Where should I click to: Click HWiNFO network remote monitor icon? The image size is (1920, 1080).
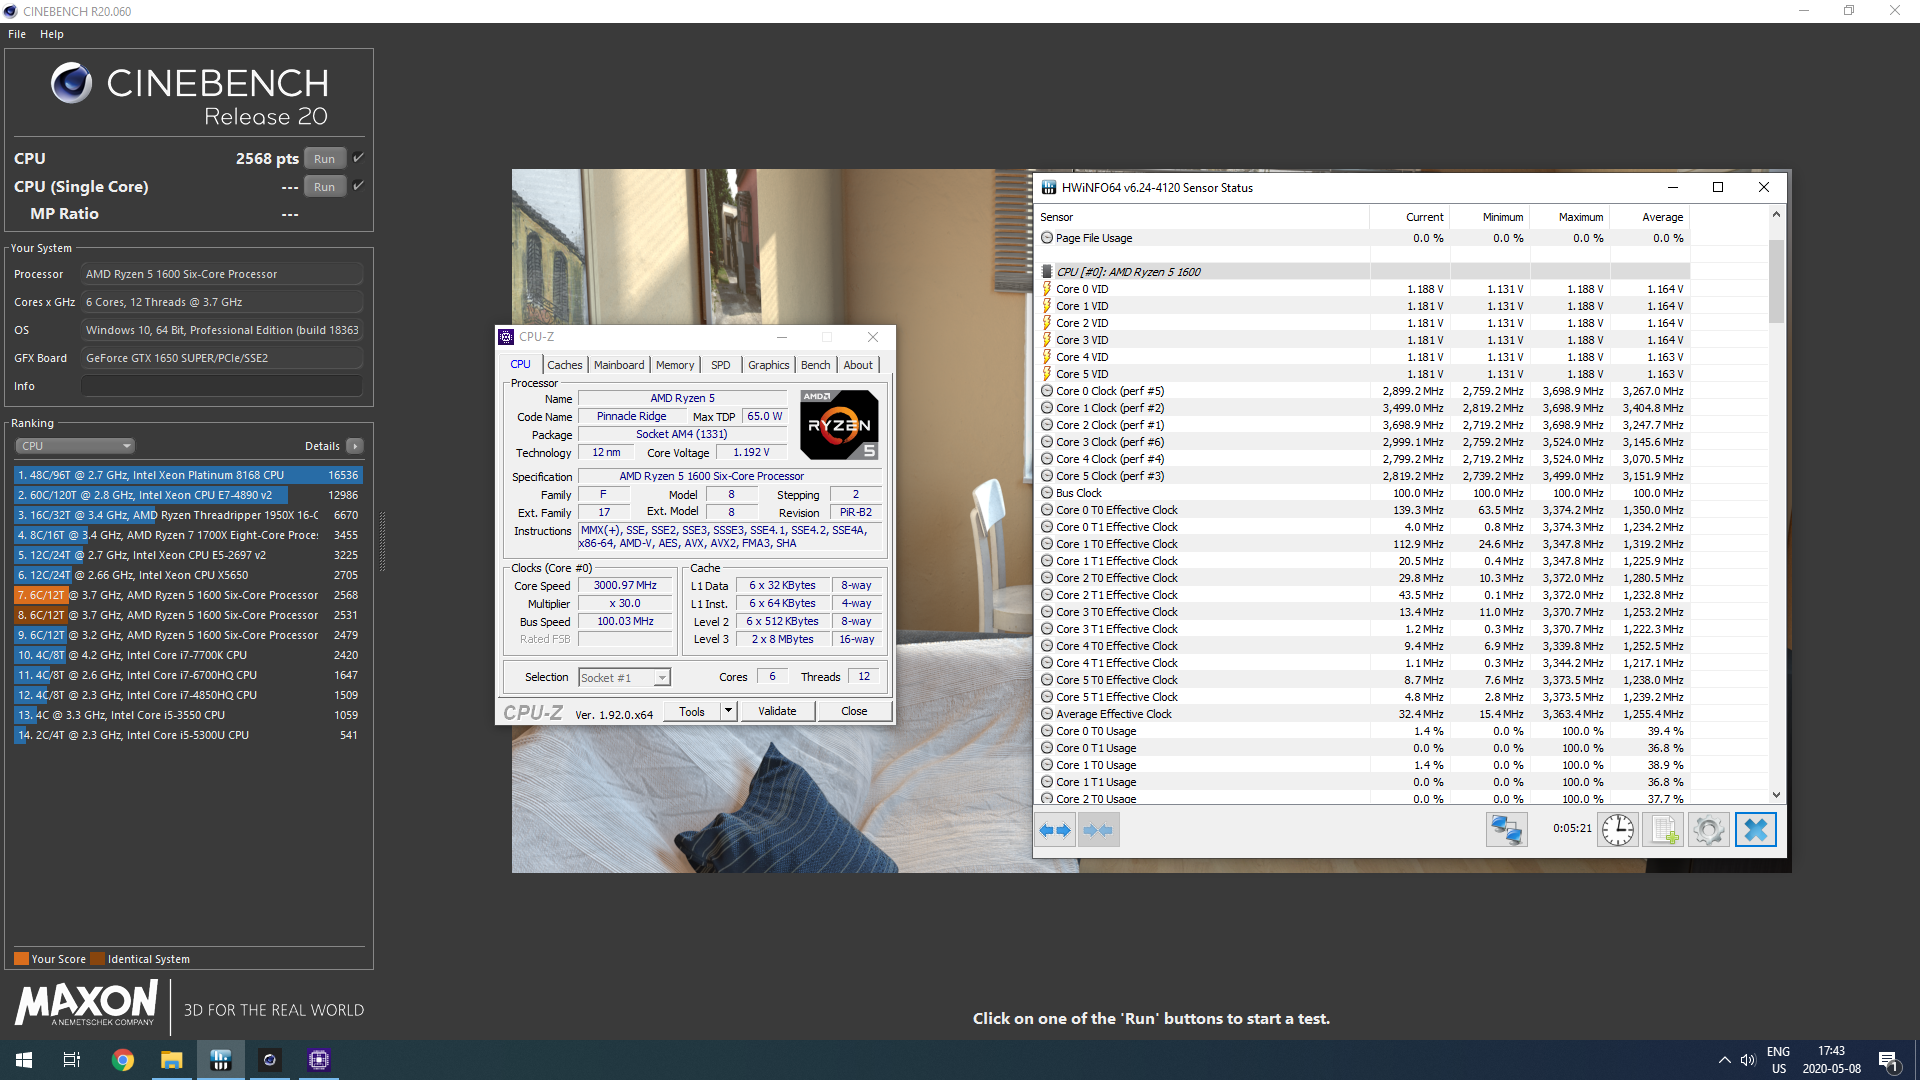coord(1506,830)
